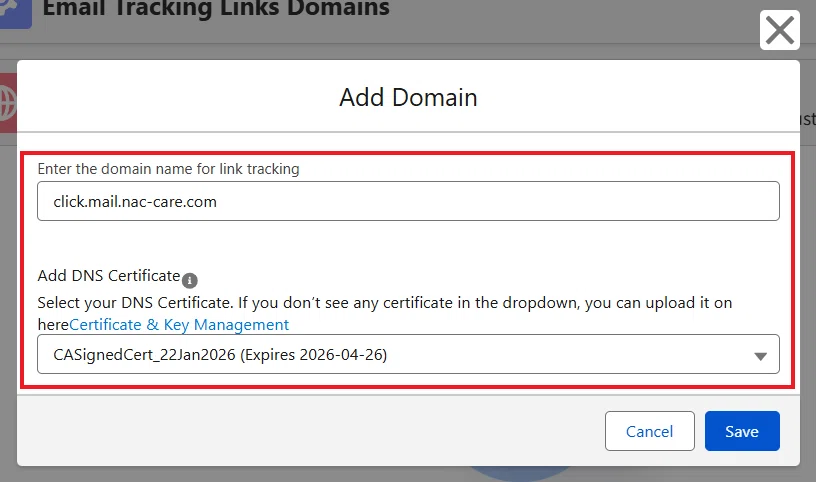Image resolution: width=816 pixels, height=482 pixels.
Task: Click the 'Enter the domain name for link tracking' label
Action: [169, 169]
